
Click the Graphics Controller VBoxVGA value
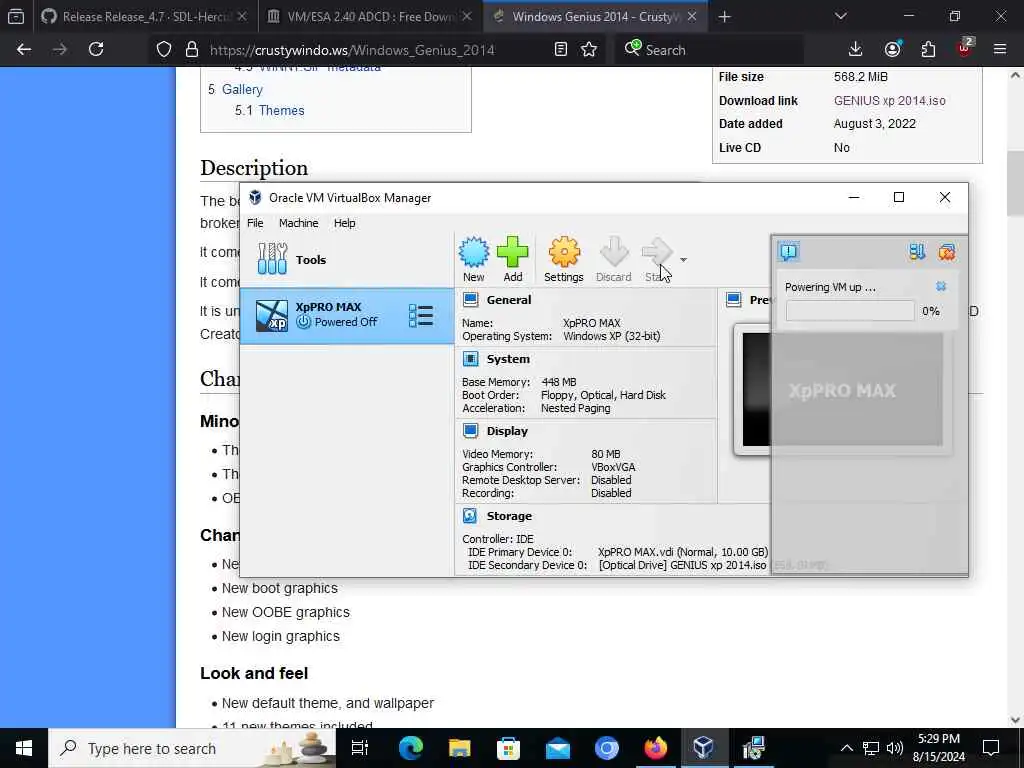pyautogui.click(x=613, y=467)
